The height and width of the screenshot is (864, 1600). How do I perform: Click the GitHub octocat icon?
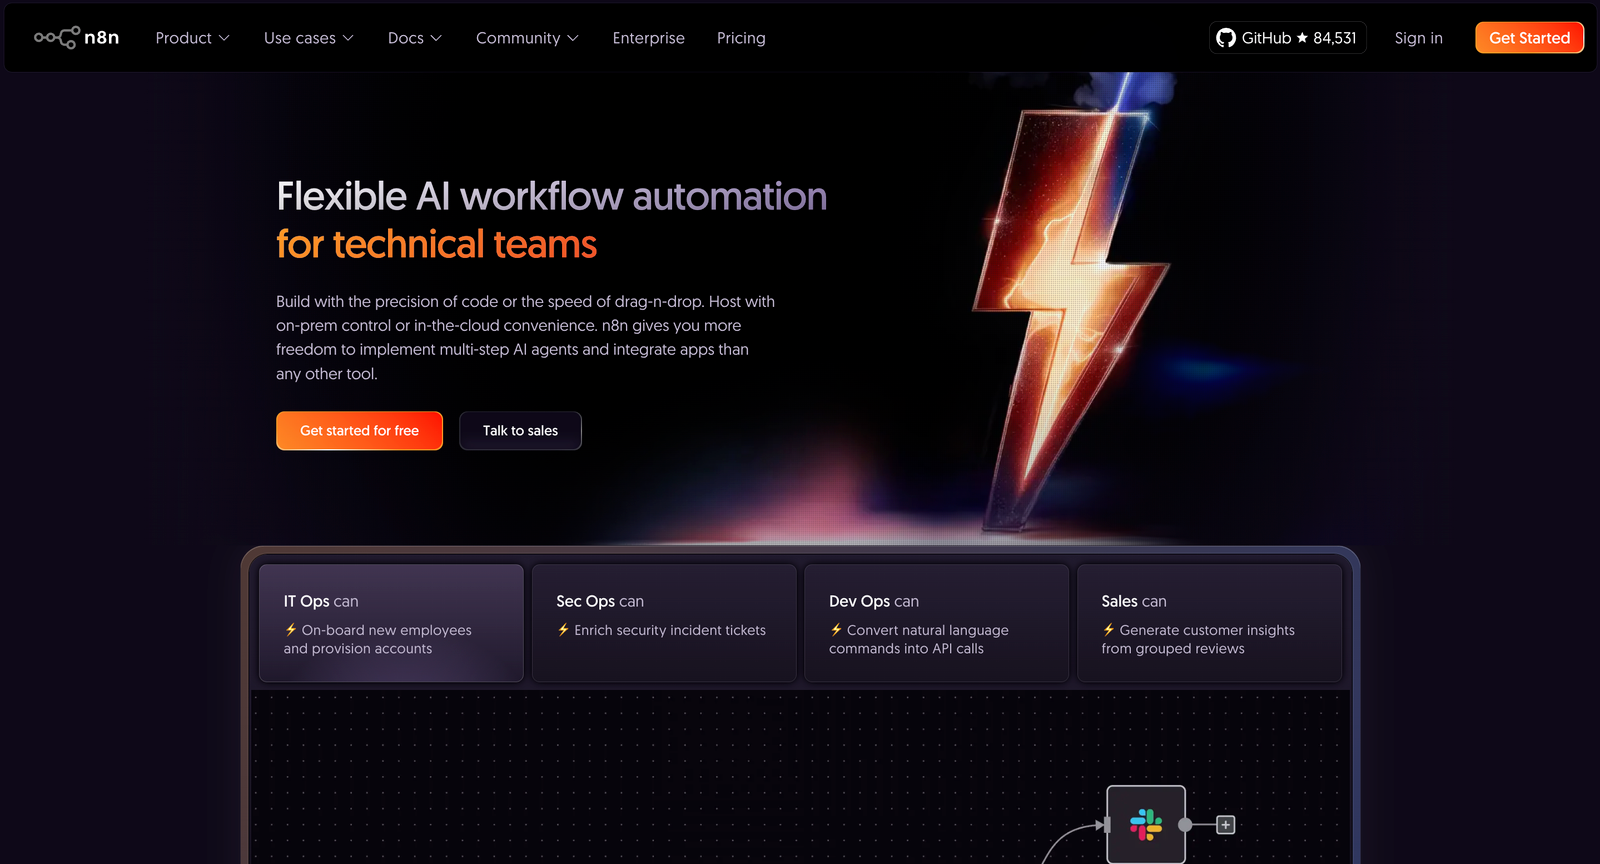point(1226,38)
